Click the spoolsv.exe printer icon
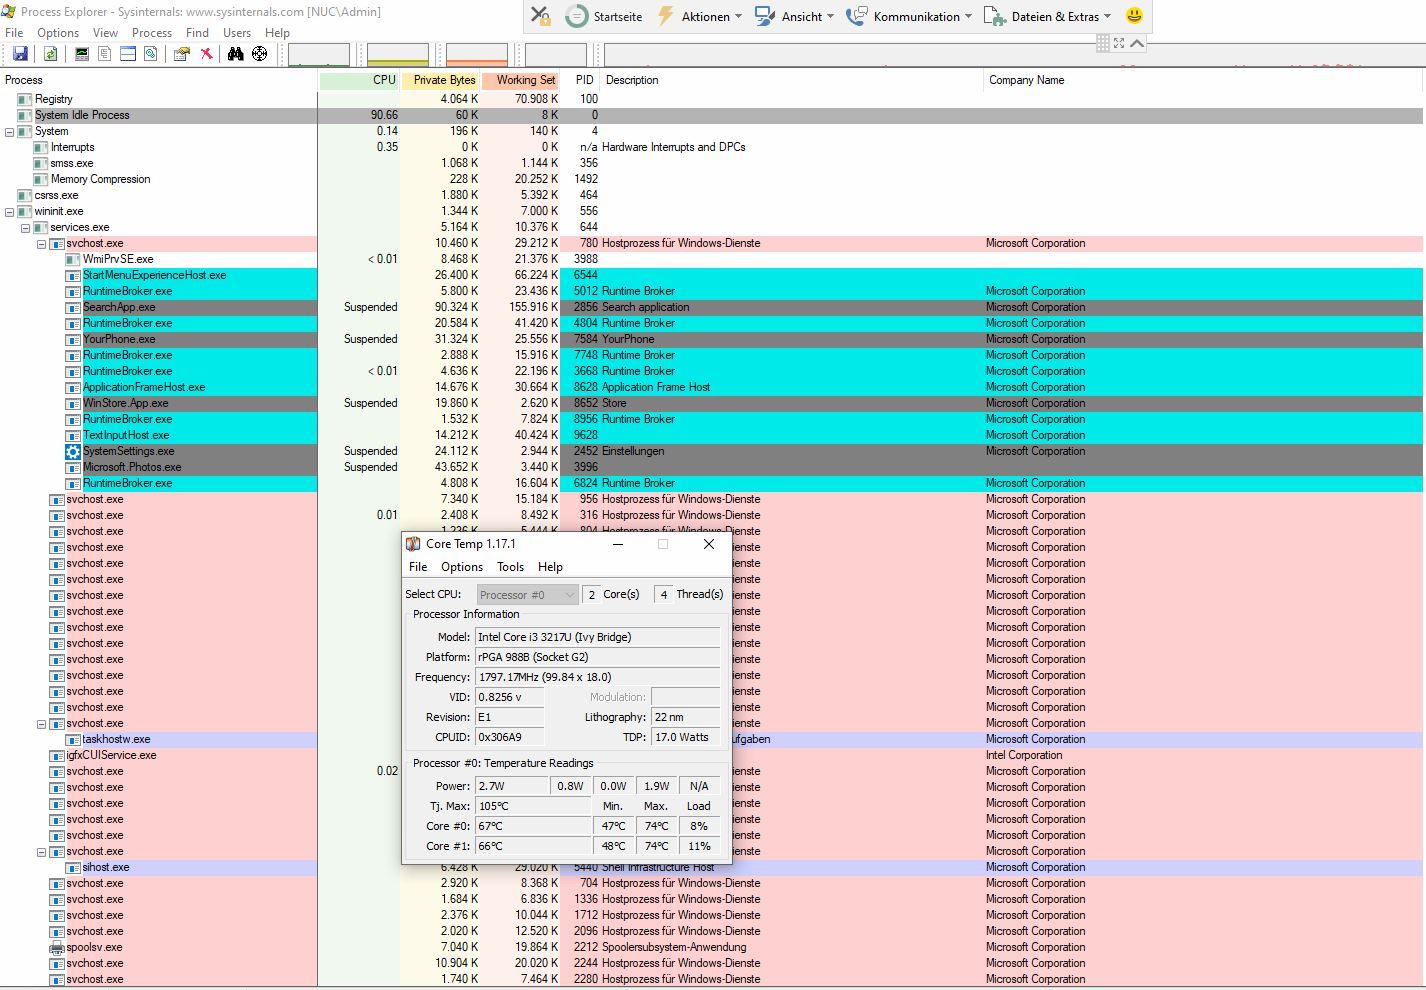This screenshot has height=990, width=1426. coord(57,948)
